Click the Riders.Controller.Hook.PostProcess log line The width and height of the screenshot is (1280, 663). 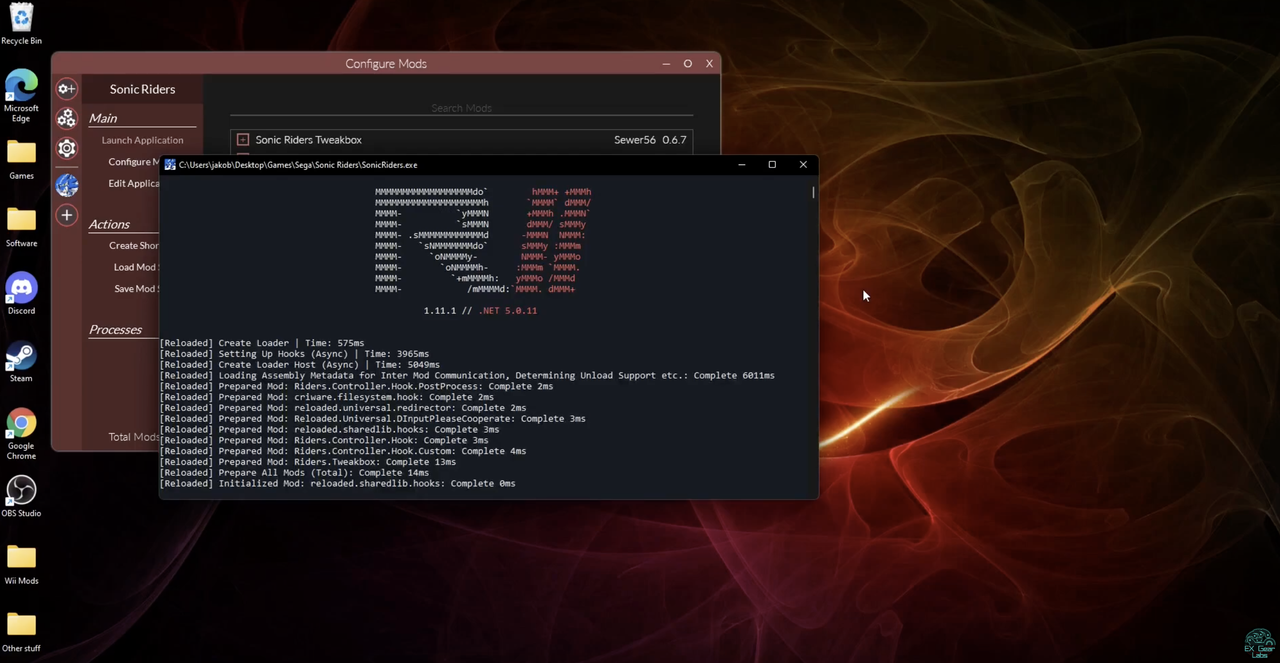pyautogui.click(x=356, y=386)
